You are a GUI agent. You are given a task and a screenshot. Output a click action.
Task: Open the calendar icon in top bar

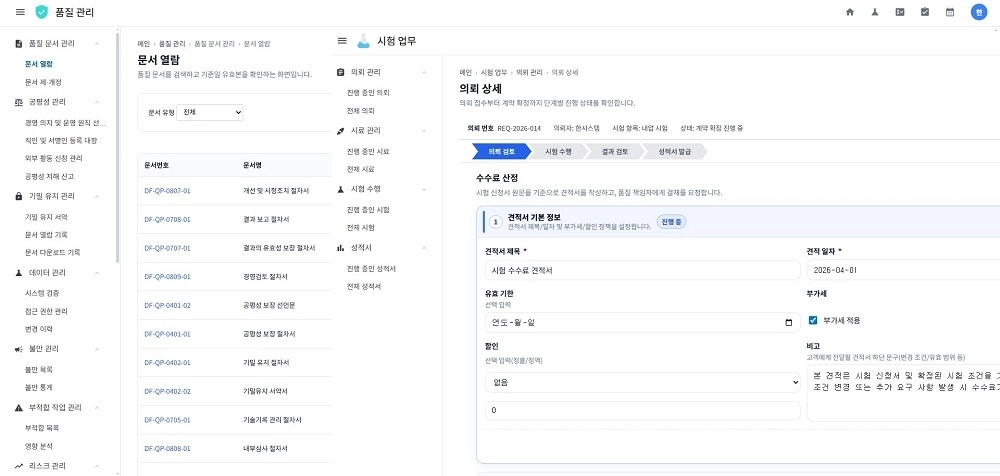(x=950, y=12)
